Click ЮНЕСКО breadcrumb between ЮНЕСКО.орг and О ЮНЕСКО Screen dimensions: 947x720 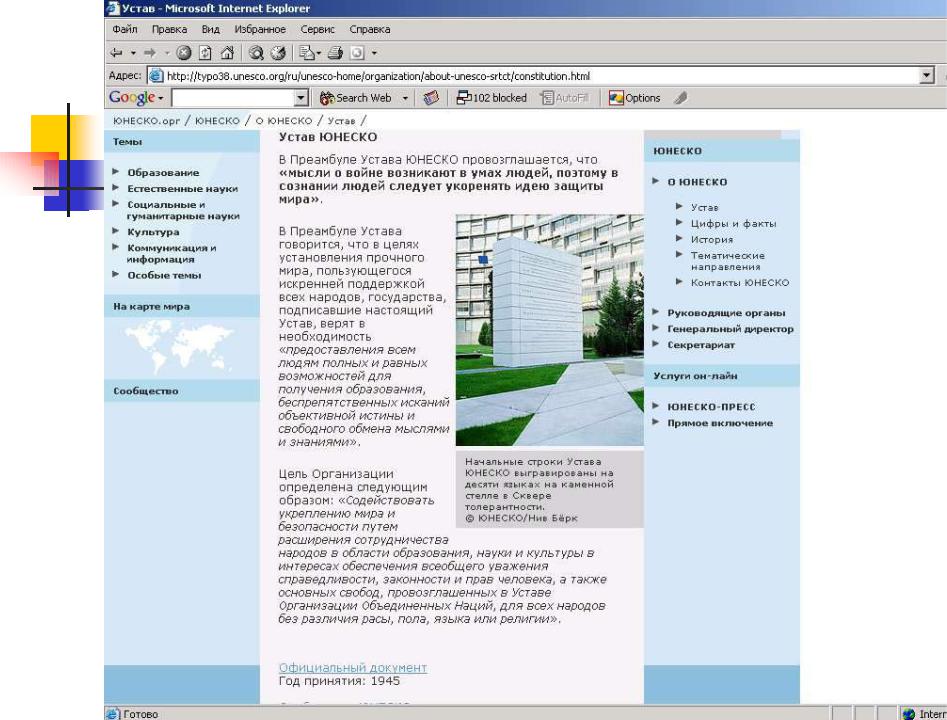(217, 121)
